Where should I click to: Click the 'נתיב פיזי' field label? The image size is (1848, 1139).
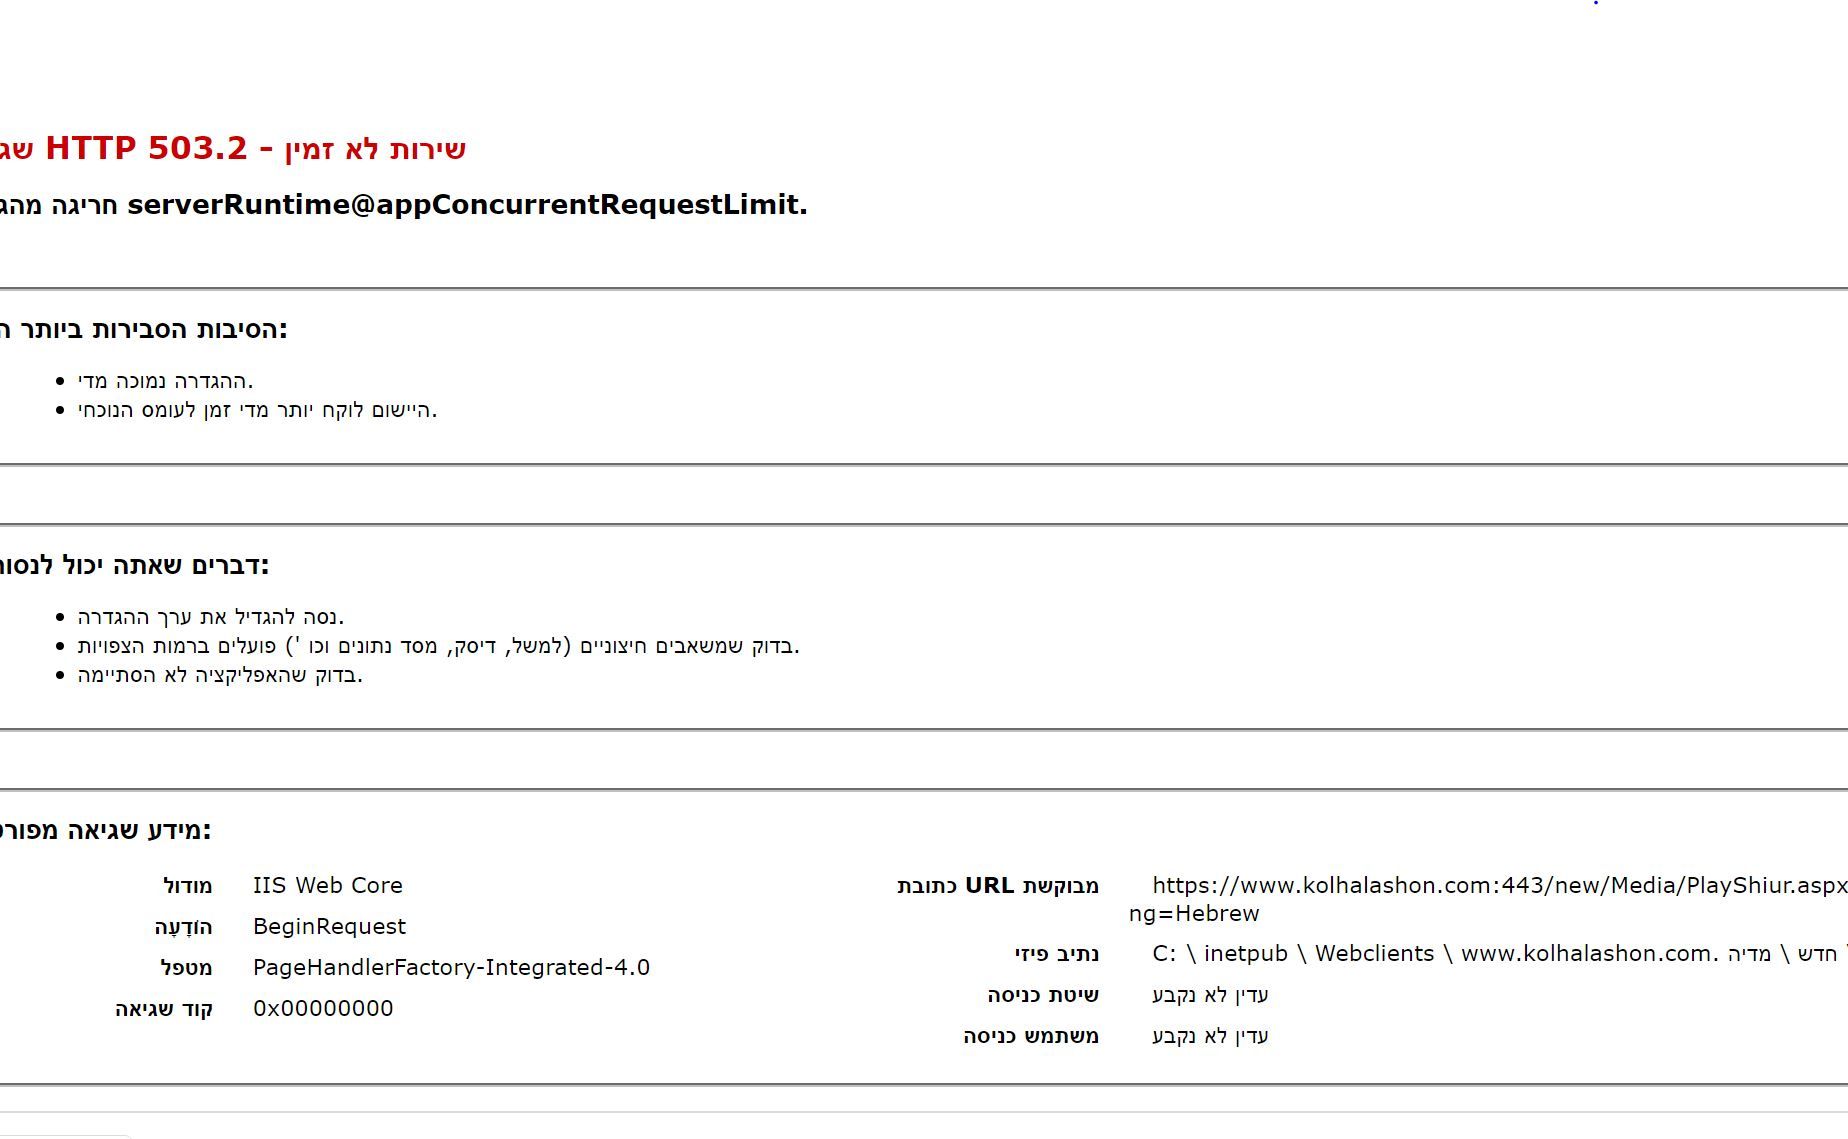(x=1057, y=954)
